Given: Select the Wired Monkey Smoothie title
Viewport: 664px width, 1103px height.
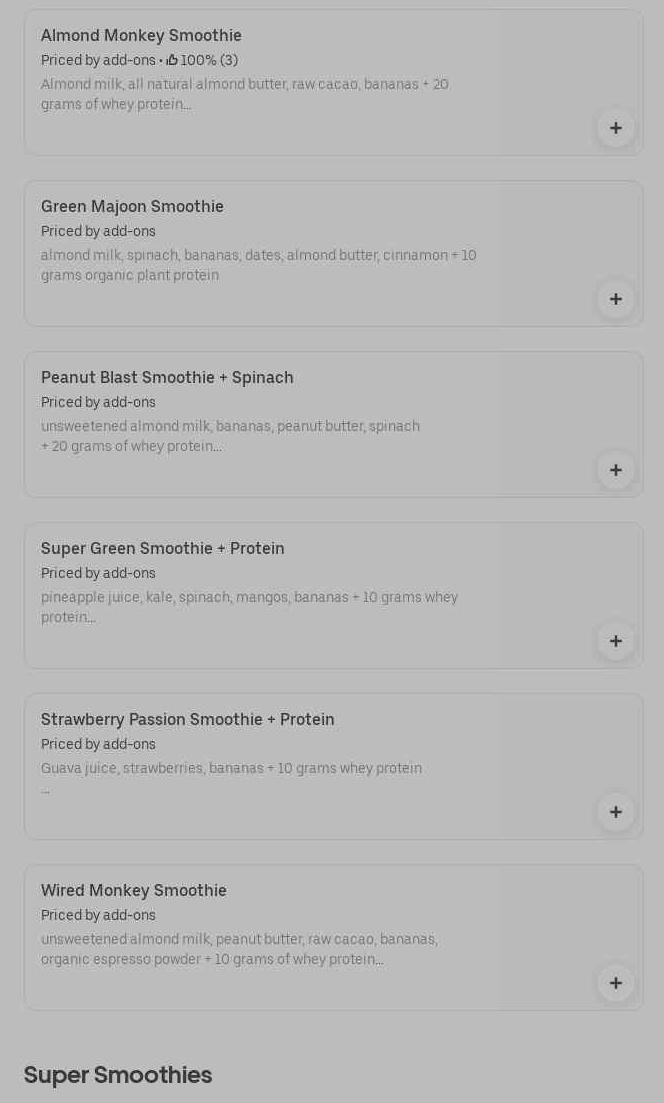Looking at the screenshot, I should tap(134, 891).
